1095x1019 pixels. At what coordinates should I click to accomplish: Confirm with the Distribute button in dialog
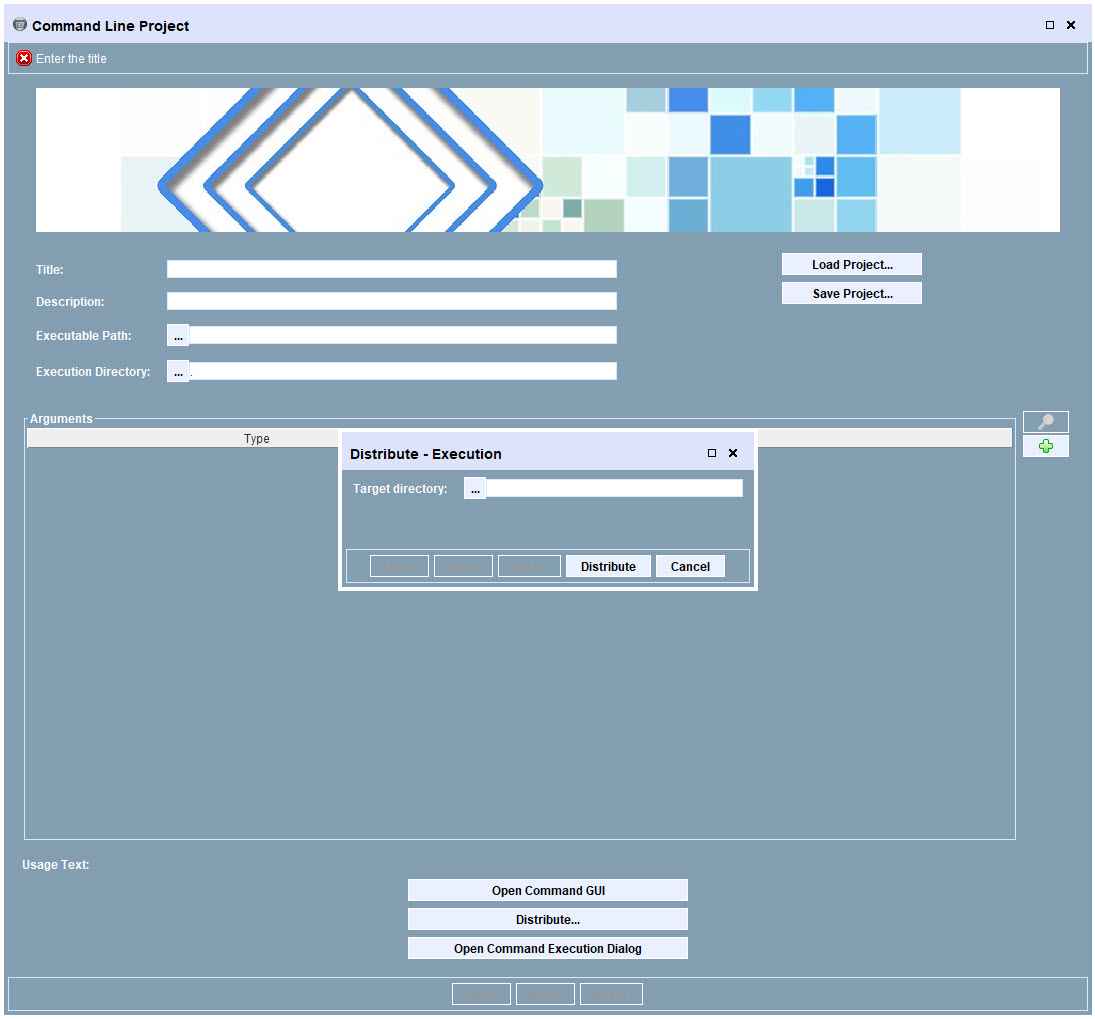click(x=608, y=566)
